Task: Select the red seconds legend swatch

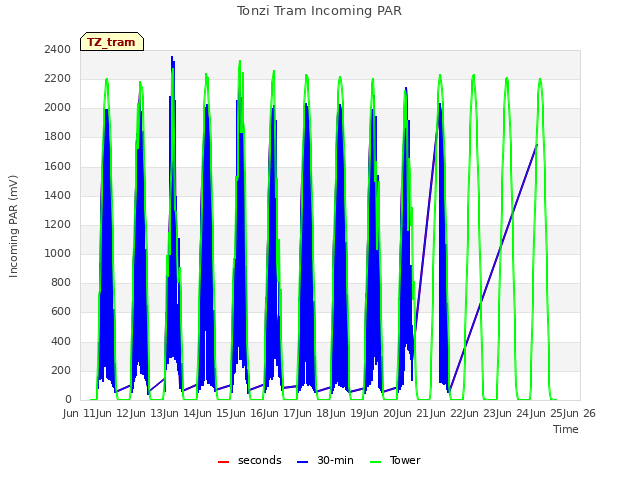Action: [223, 462]
